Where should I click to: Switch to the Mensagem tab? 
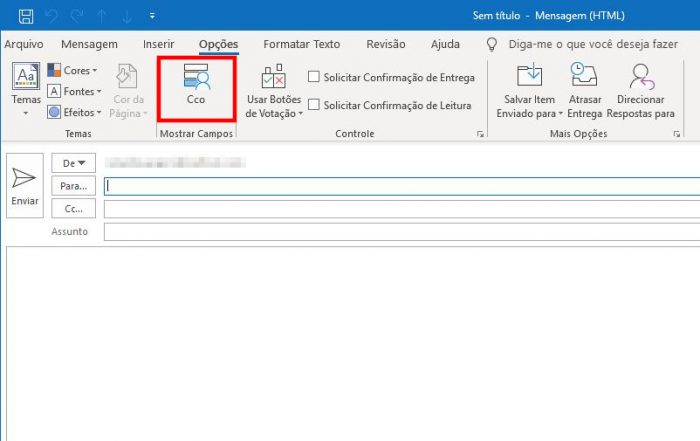click(89, 44)
